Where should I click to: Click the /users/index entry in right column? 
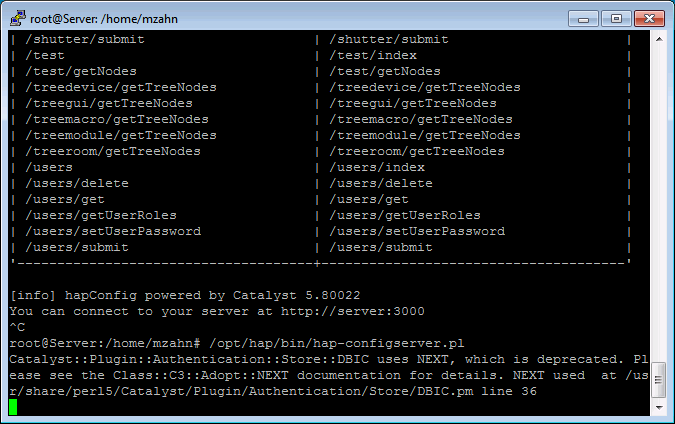pos(377,167)
